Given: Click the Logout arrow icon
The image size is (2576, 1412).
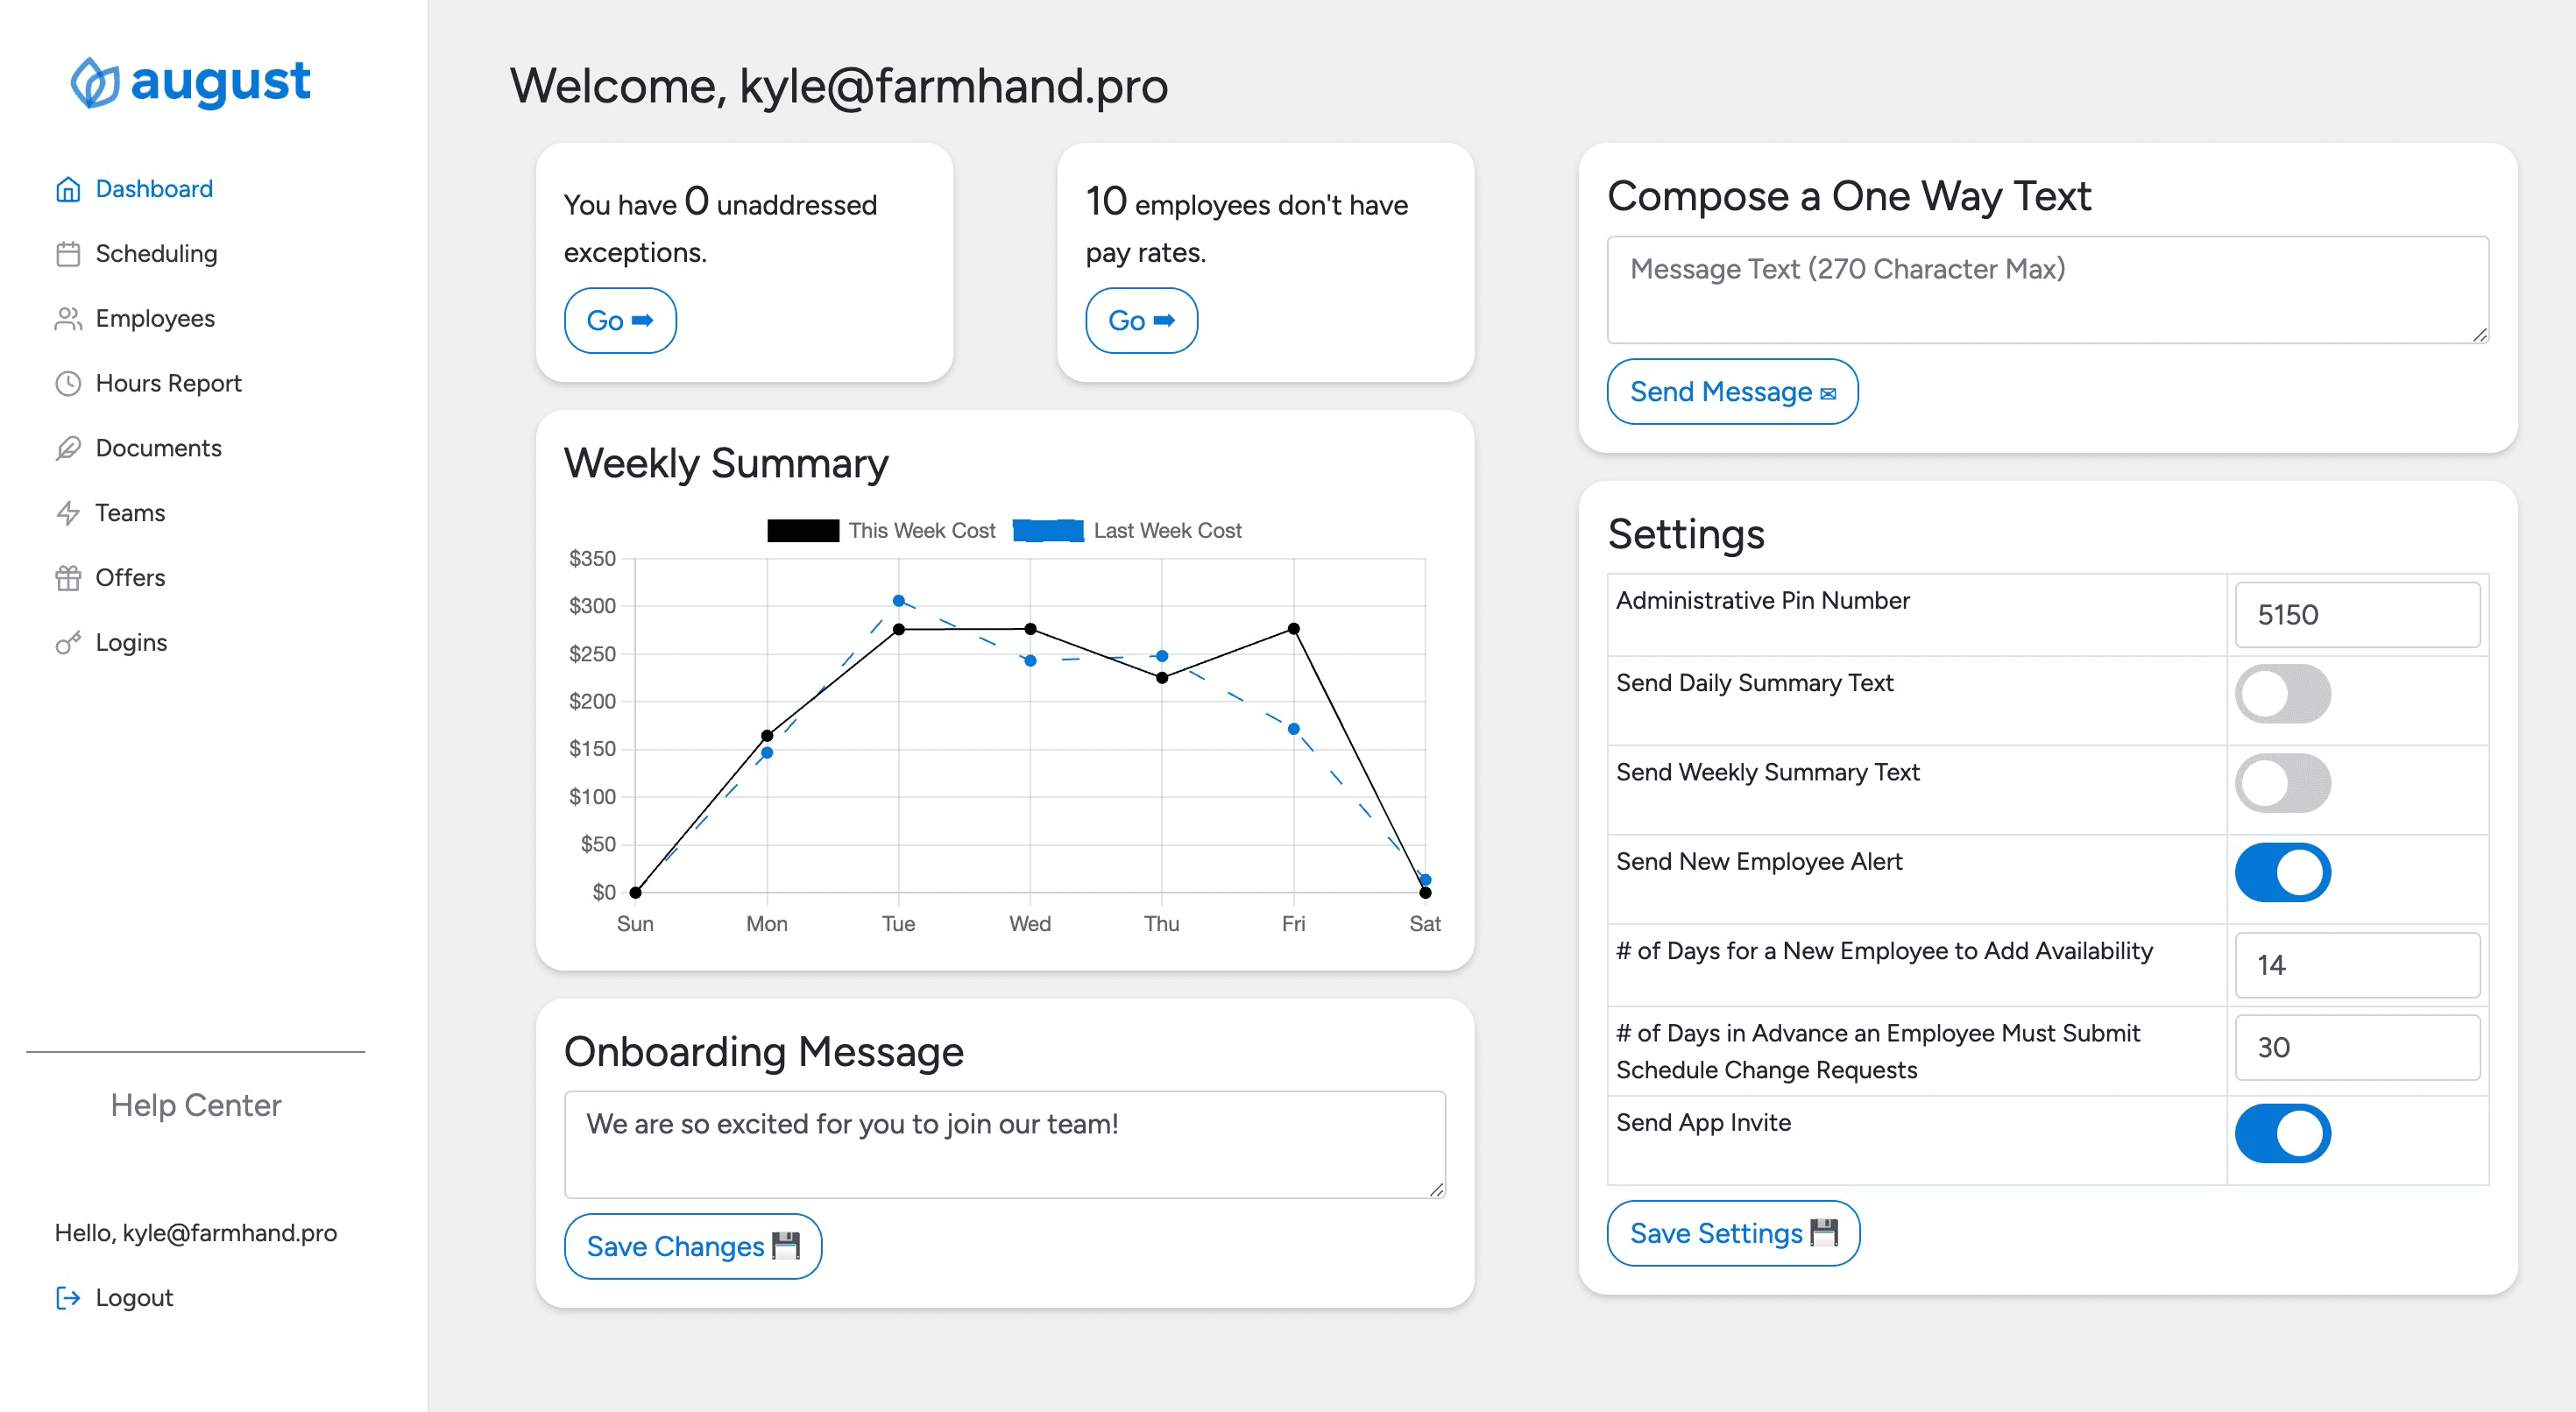Looking at the screenshot, I should [67, 1297].
